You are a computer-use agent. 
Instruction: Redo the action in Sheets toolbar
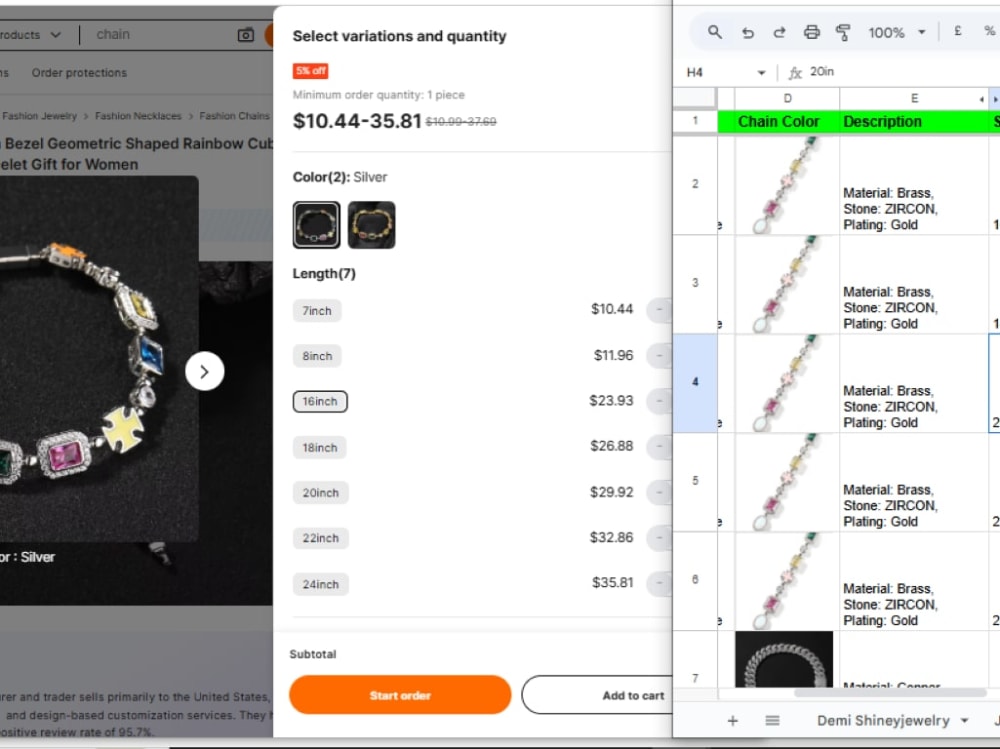779,33
